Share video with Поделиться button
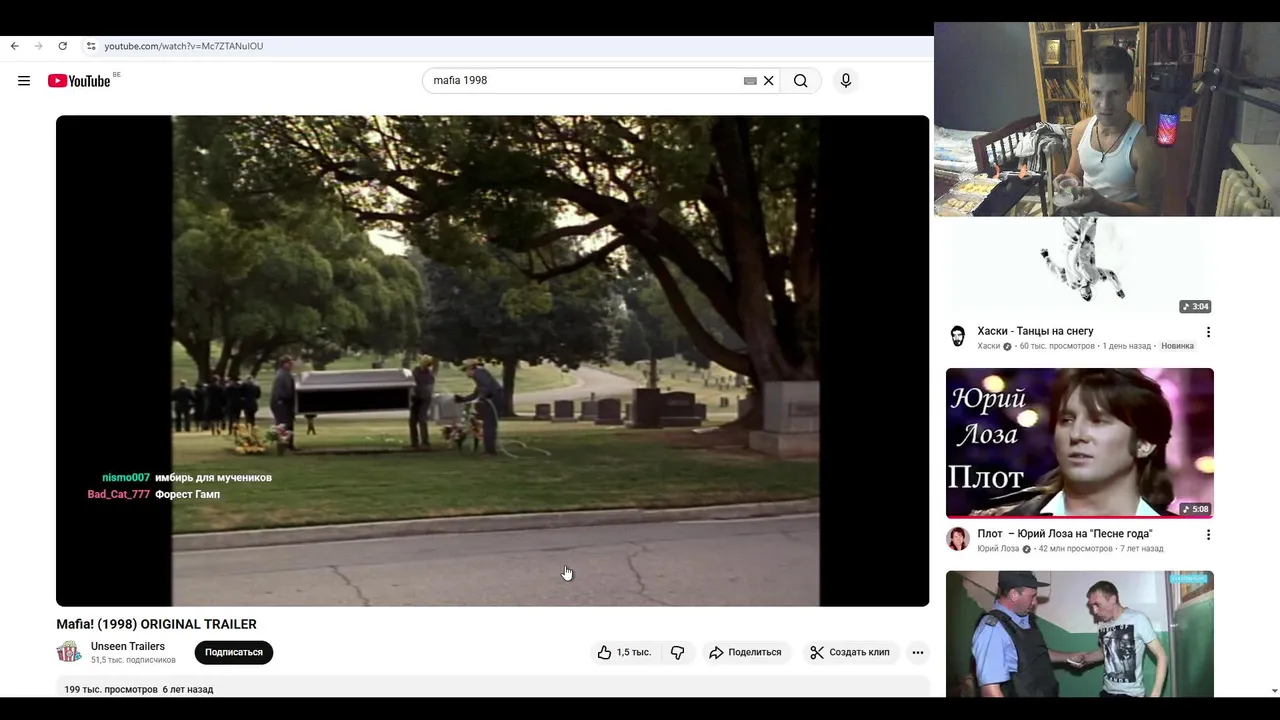This screenshot has height=720, width=1280. click(745, 652)
